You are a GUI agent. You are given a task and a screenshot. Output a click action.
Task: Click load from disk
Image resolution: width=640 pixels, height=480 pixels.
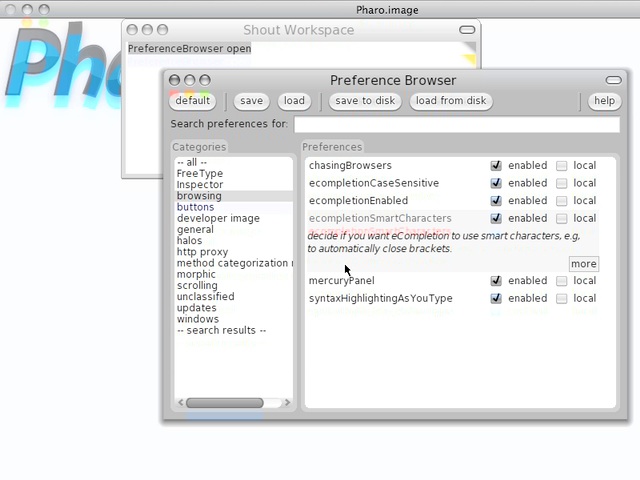(x=451, y=101)
